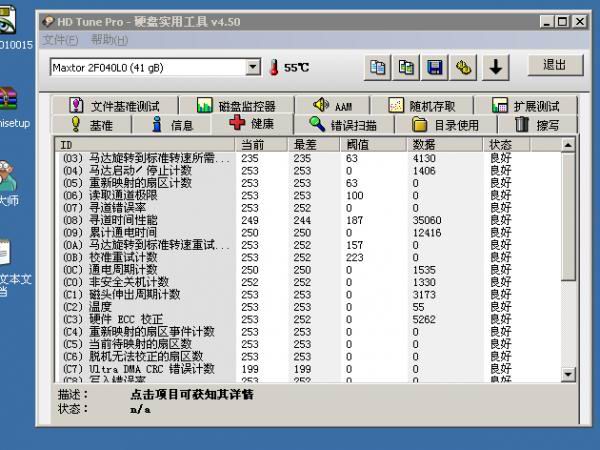
Task: Click the text document desktop icon
Action: point(5,253)
